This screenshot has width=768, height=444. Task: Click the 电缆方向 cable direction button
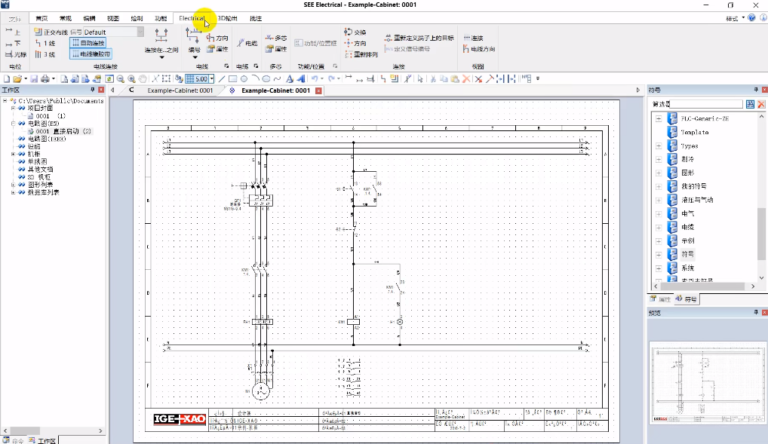tap(479, 49)
